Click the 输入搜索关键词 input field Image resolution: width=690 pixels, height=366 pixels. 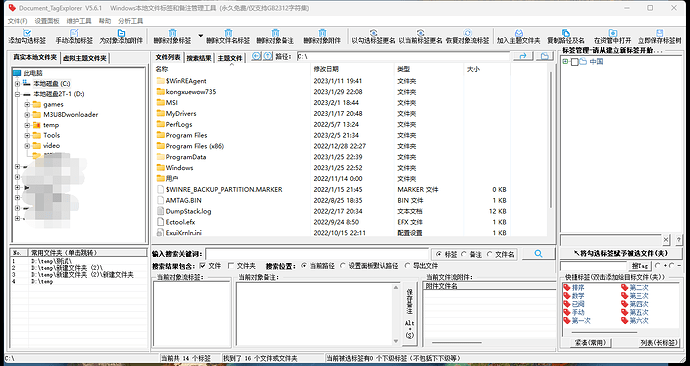[x=317, y=254]
